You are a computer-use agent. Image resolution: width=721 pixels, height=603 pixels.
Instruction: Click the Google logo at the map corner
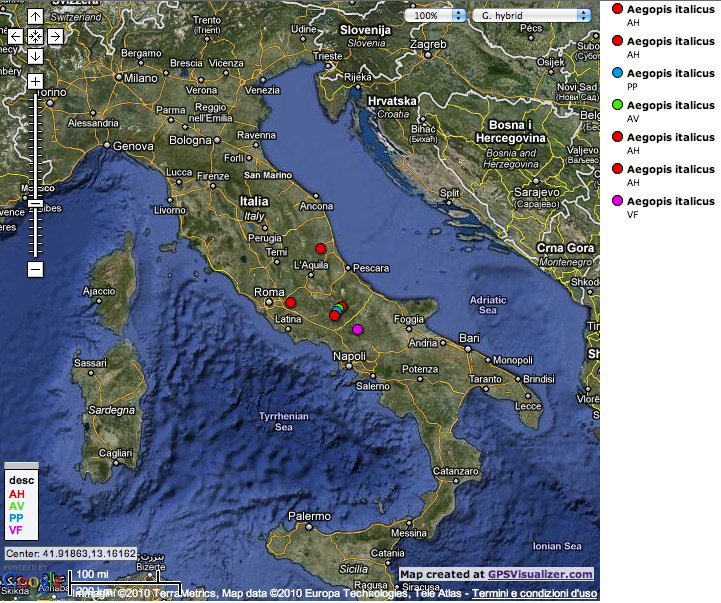click(x=32, y=581)
